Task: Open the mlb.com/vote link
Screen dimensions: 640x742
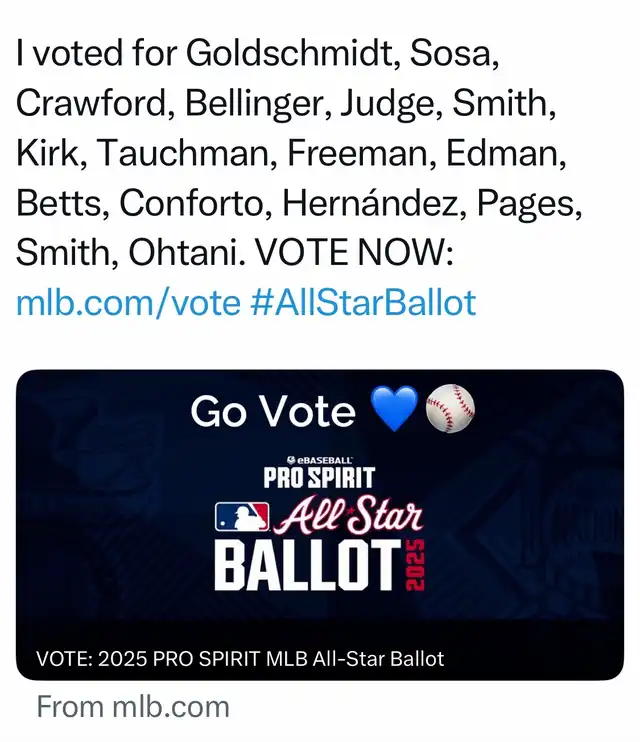Action: click(x=128, y=302)
